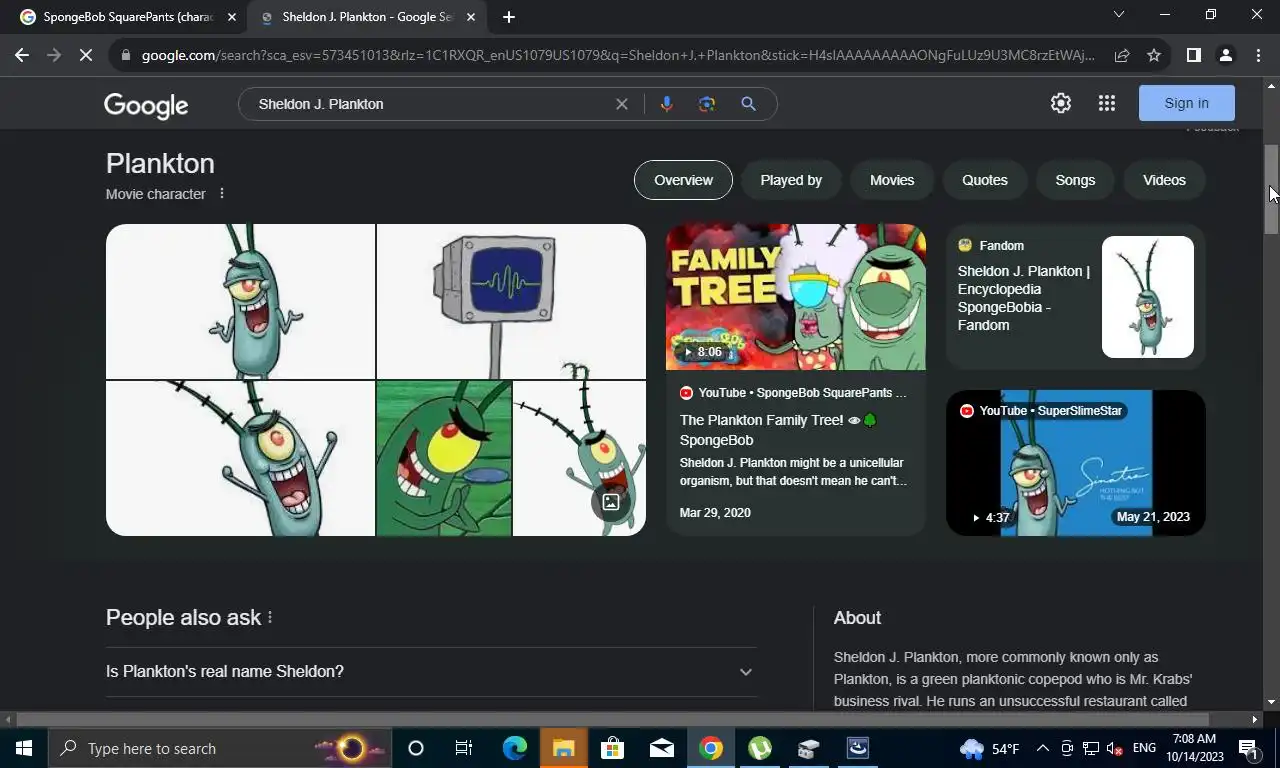Viewport: 1280px width, 768px height.
Task: Select the Quotes chip
Action: click(985, 180)
